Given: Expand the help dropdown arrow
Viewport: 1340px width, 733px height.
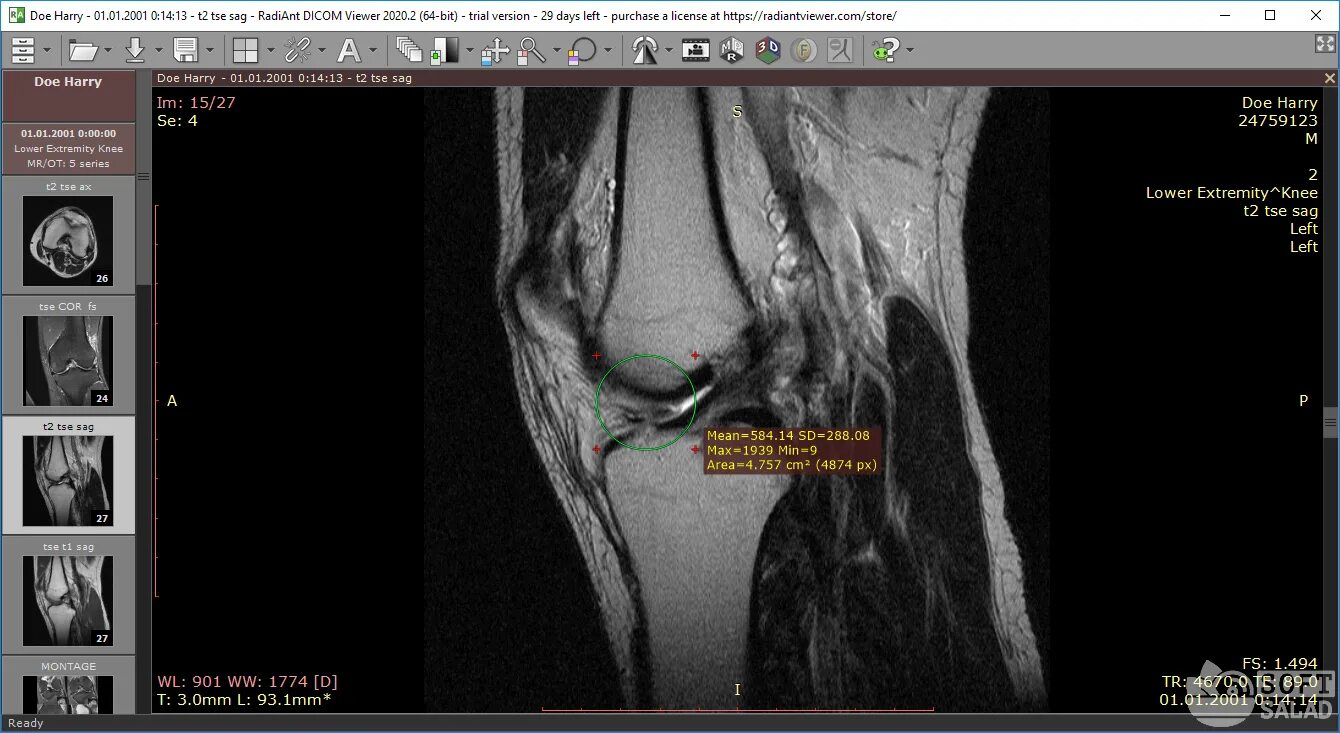Looking at the screenshot, I should click(908, 50).
